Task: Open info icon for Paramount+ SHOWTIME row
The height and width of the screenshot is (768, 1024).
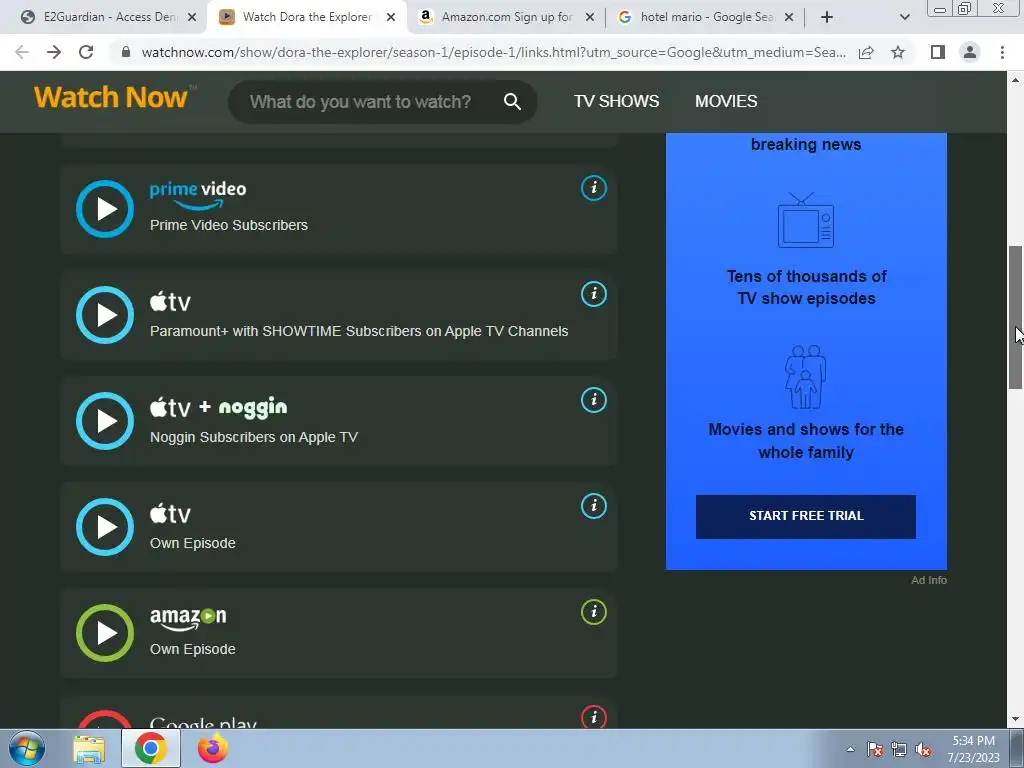Action: pyautogui.click(x=594, y=294)
